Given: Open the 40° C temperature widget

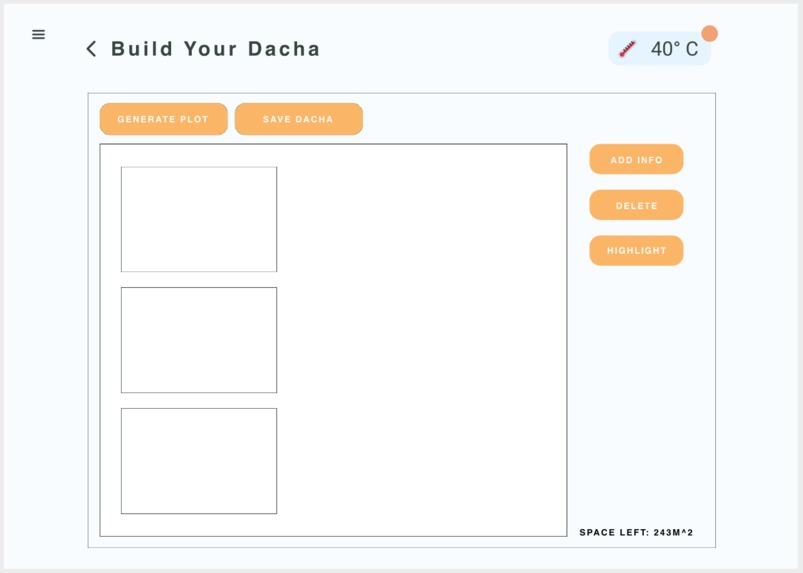Looking at the screenshot, I should (x=660, y=49).
